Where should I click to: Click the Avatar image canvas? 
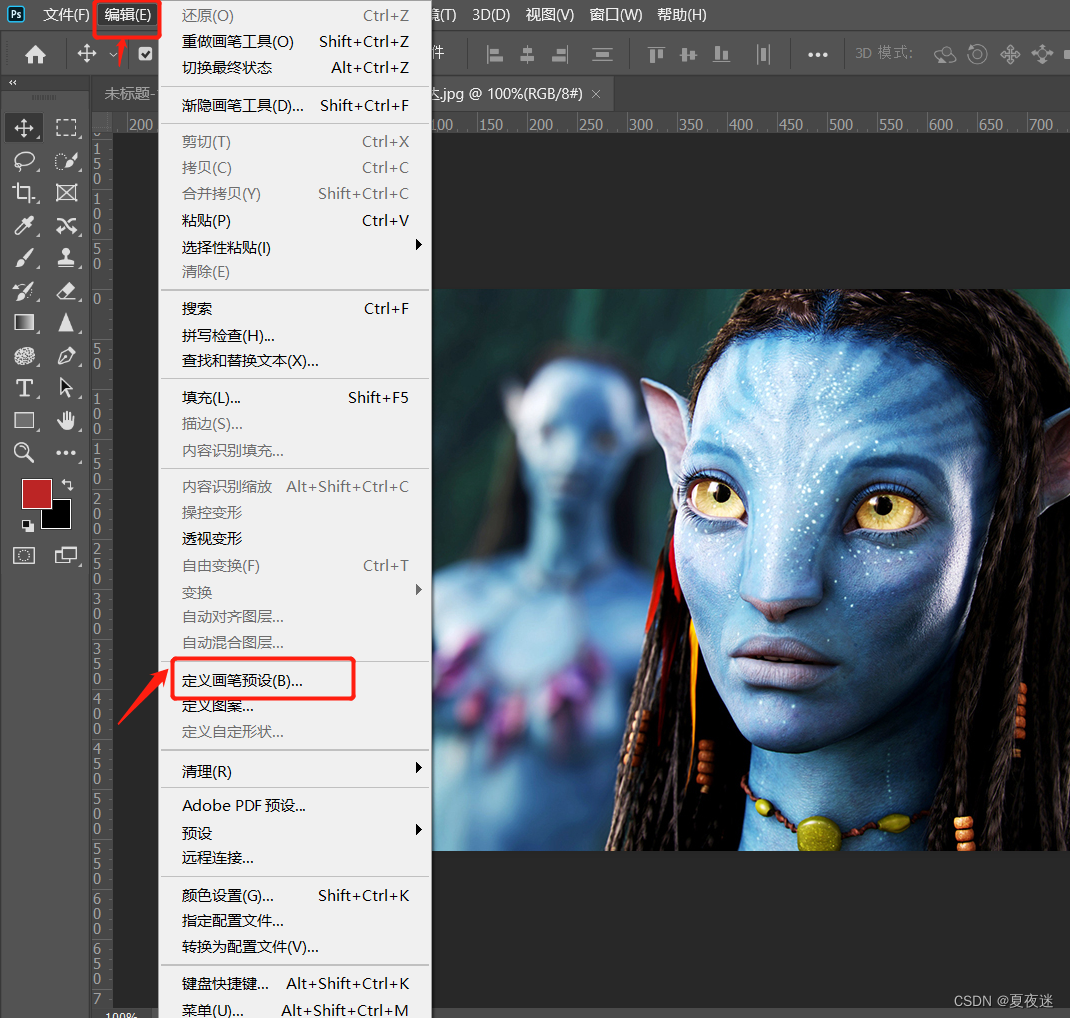pyautogui.click(x=751, y=570)
